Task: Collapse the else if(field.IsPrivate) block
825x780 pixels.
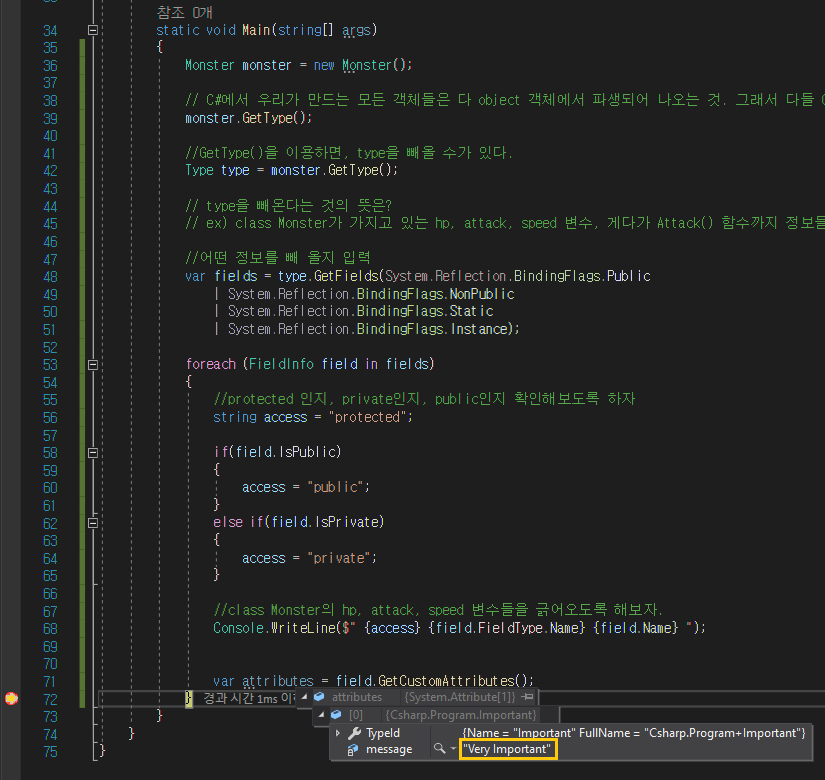Action: (x=93, y=523)
